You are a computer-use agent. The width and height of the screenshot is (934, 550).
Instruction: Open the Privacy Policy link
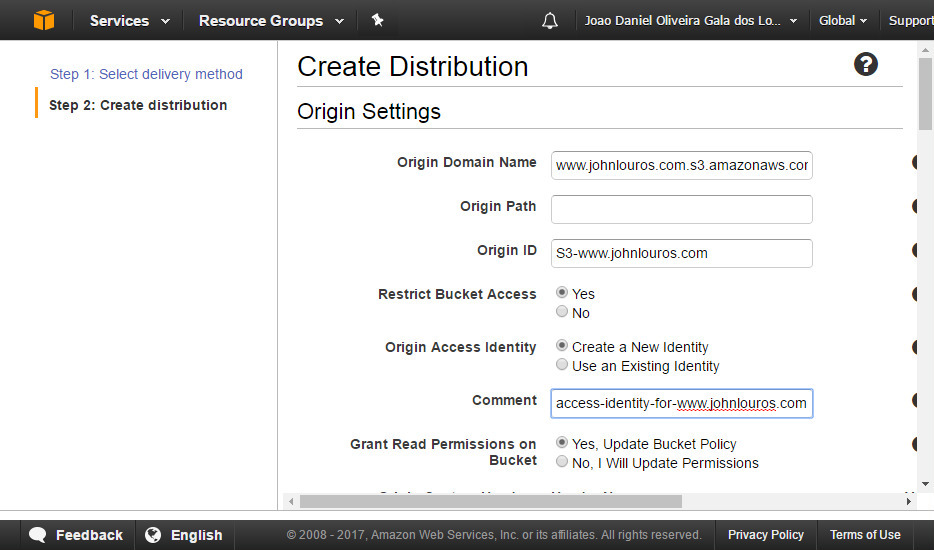pyautogui.click(x=765, y=535)
